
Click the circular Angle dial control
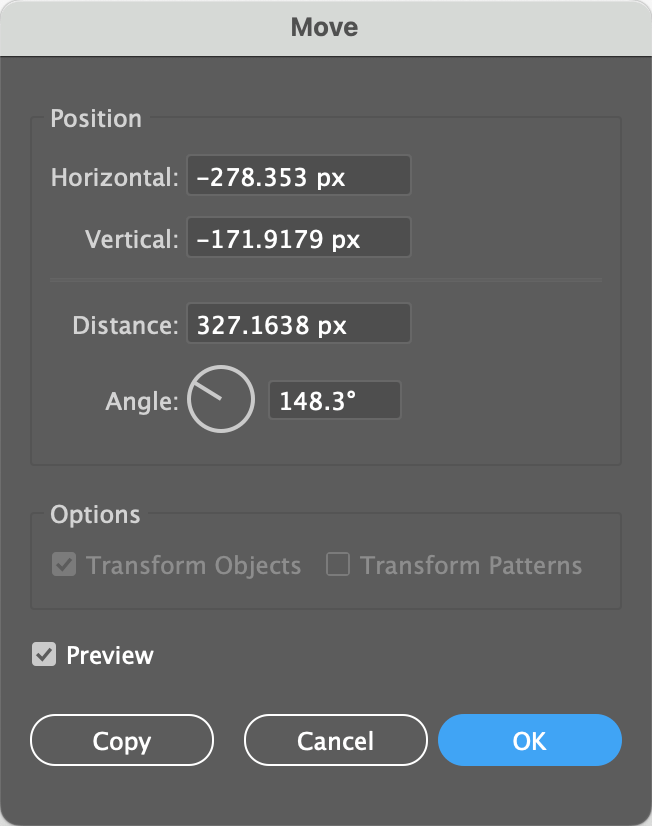tap(221, 399)
